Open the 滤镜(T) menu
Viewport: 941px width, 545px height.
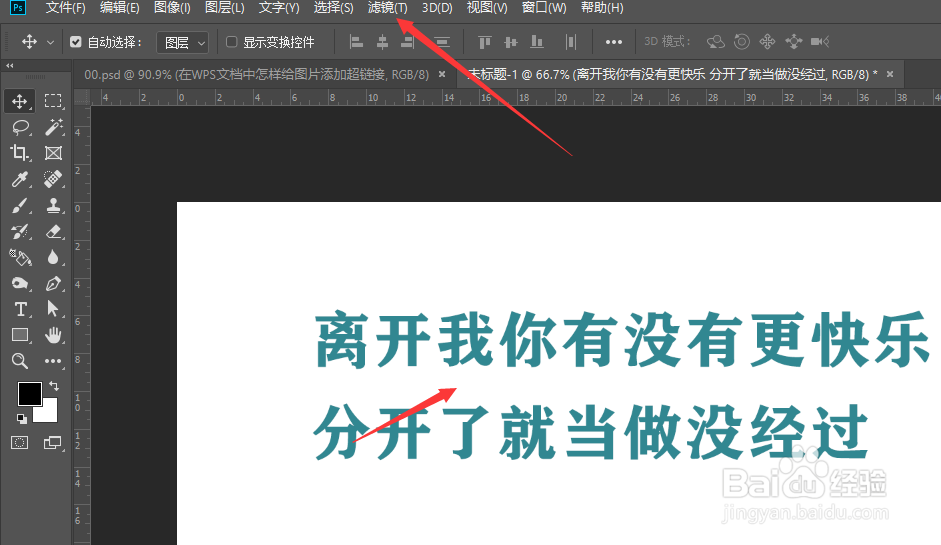point(388,8)
